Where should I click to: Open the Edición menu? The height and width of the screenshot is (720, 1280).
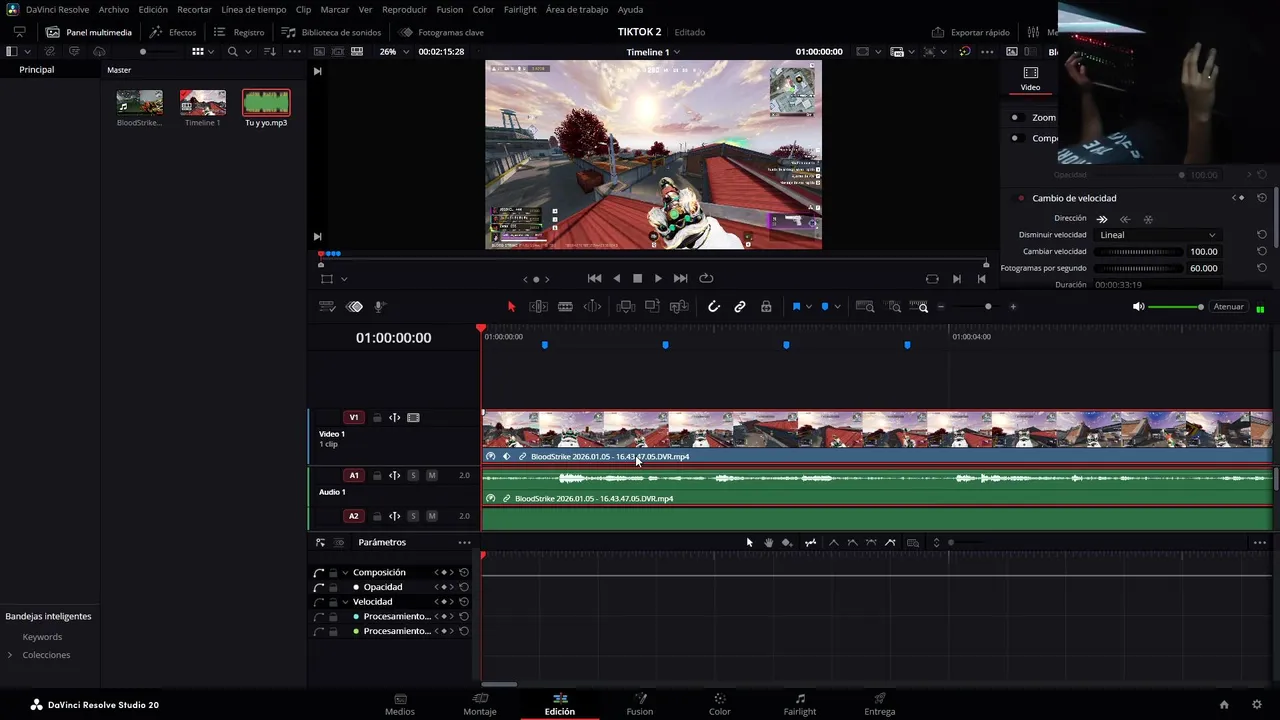pos(153,9)
